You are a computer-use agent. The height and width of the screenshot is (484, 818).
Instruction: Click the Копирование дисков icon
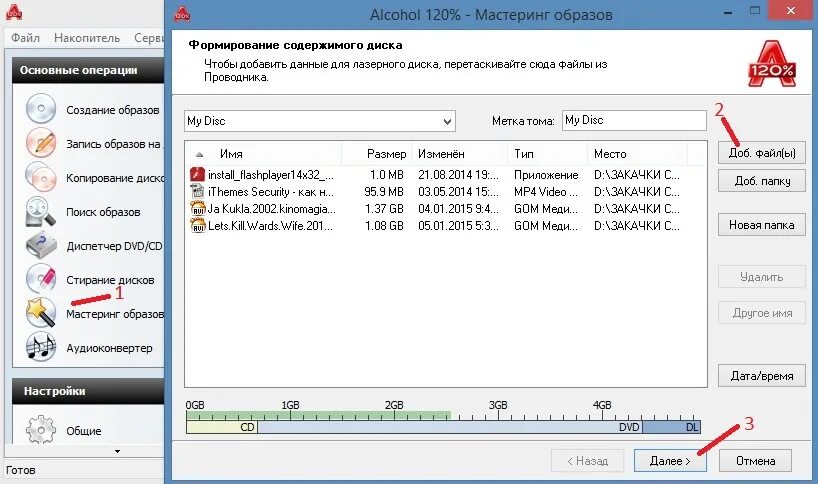[x=41, y=177]
